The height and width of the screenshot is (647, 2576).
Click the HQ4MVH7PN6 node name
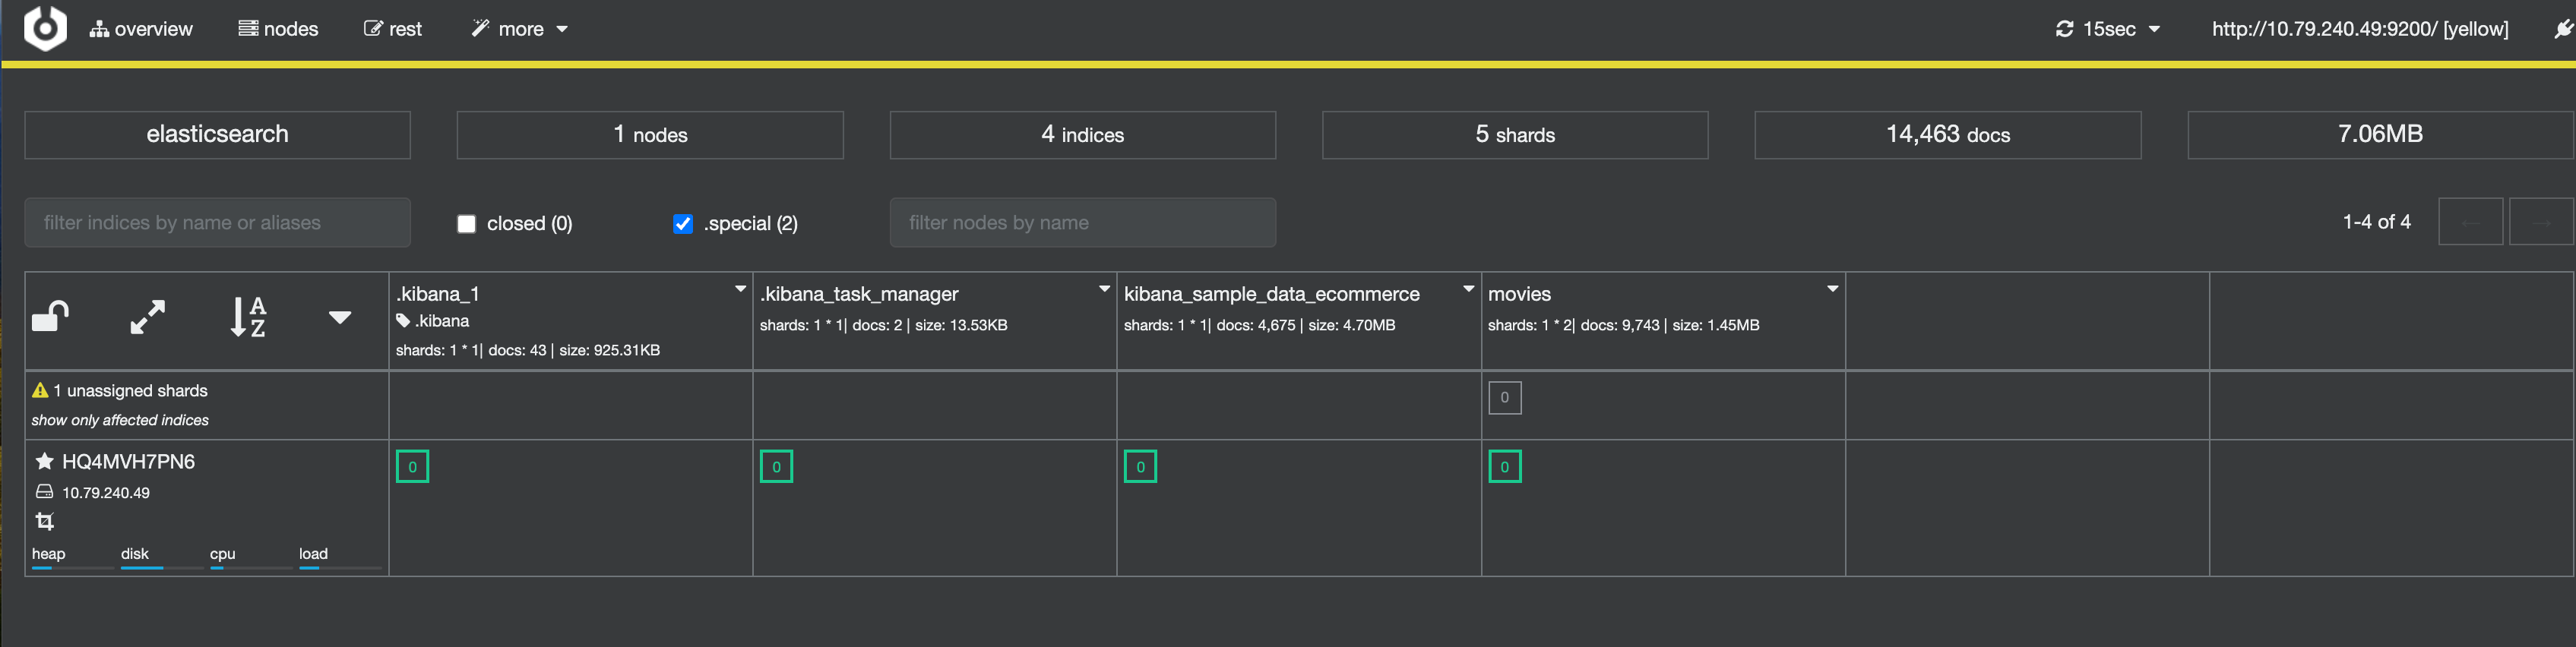click(x=129, y=461)
